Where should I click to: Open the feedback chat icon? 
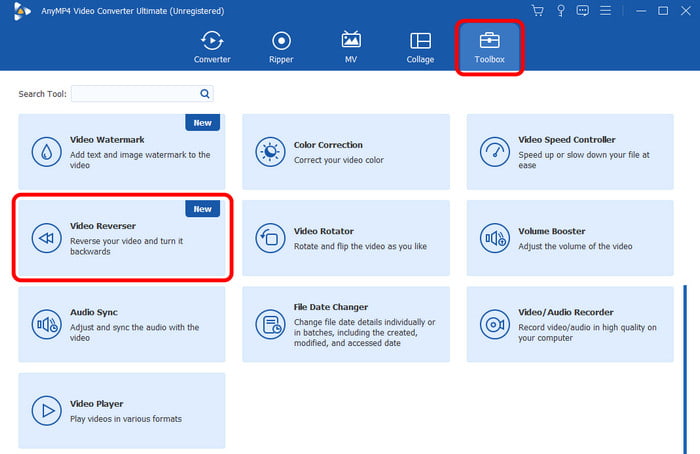coord(583,10)
